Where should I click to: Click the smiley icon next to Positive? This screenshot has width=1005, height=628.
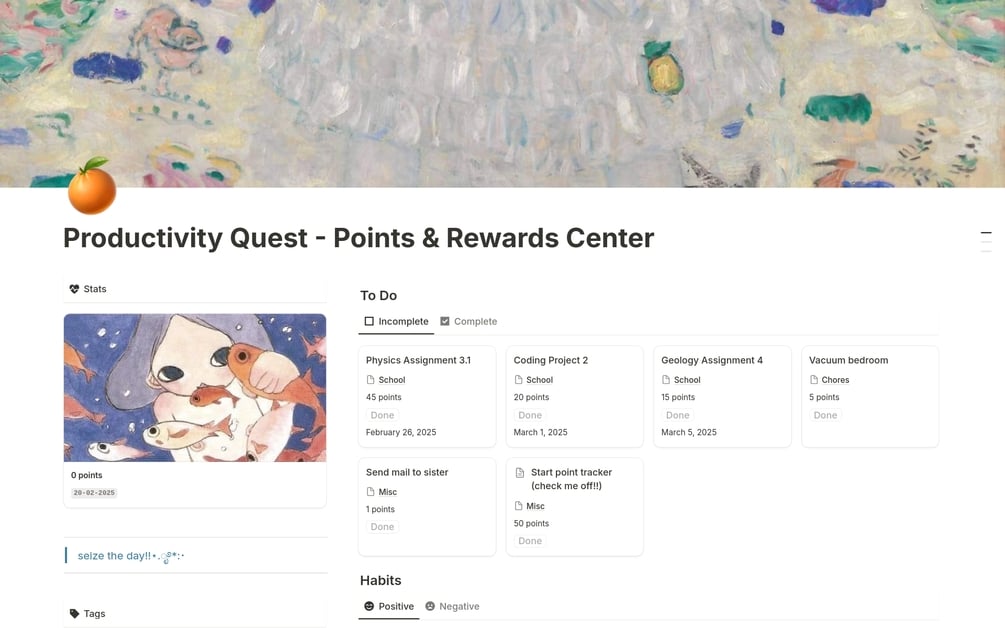[369, 606]
